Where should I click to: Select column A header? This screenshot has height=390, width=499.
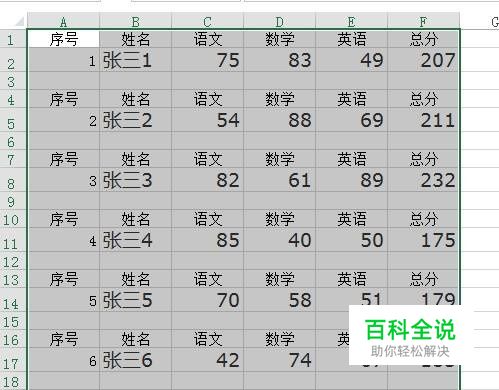point(63,22)
